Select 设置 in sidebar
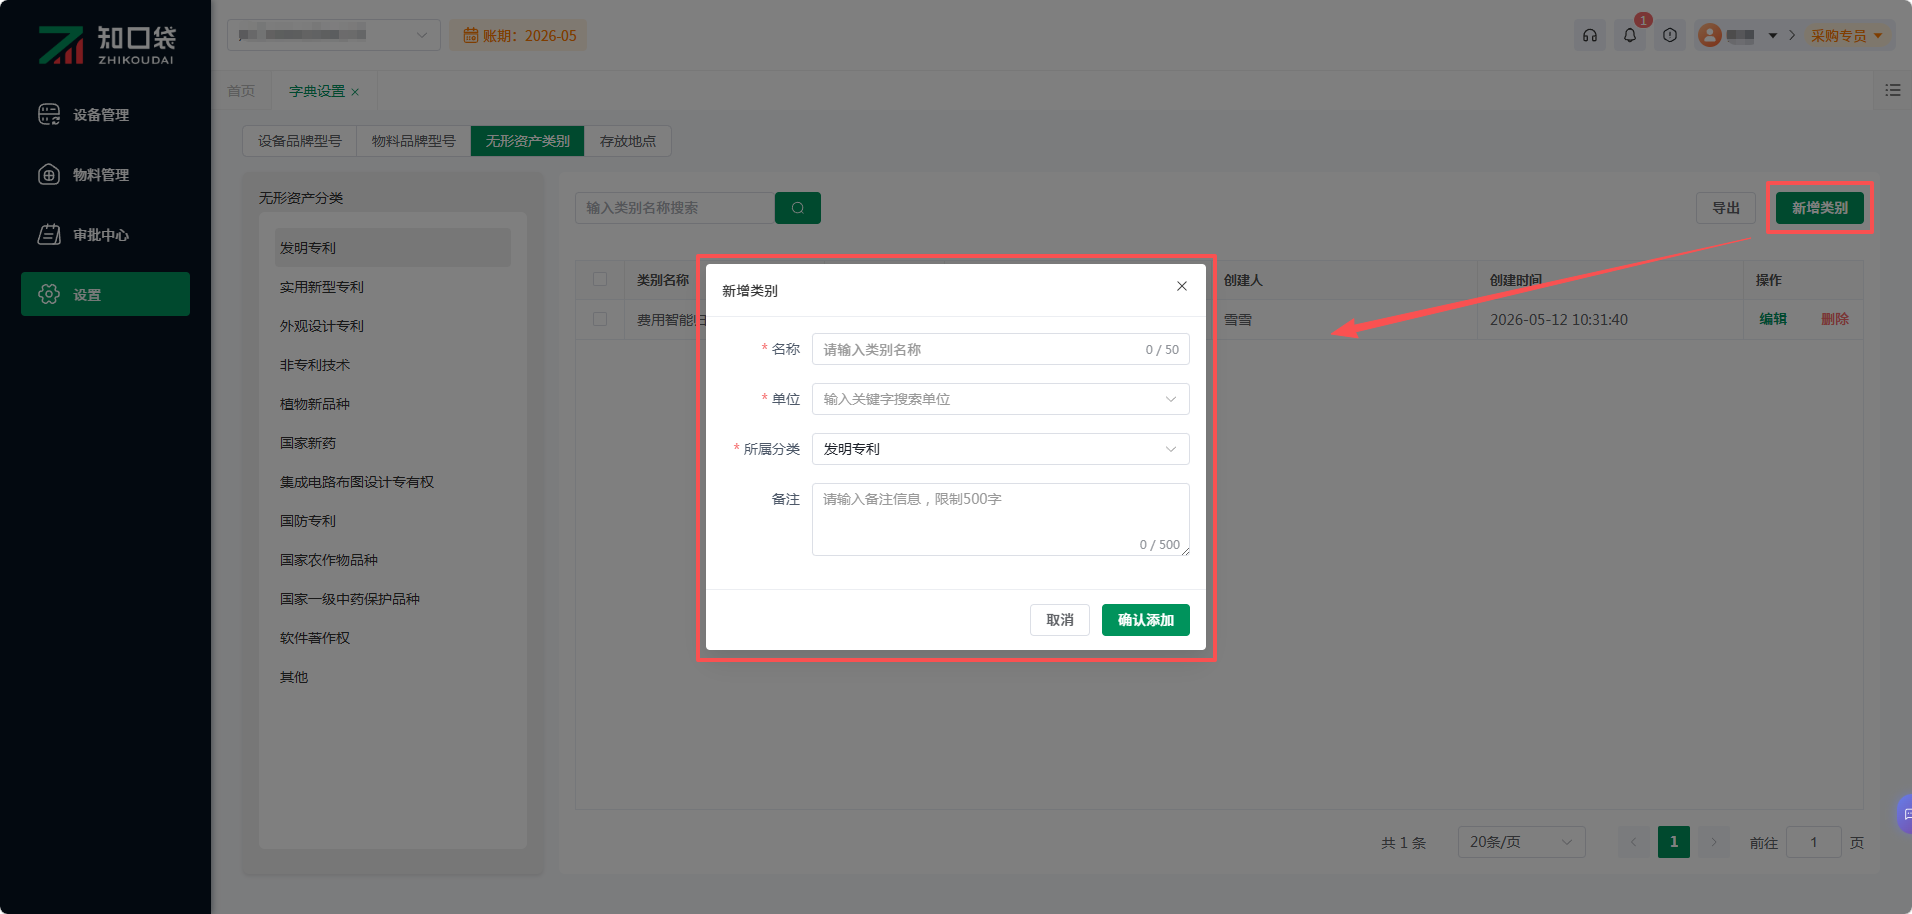1912x914 pixels. (105, 294)
